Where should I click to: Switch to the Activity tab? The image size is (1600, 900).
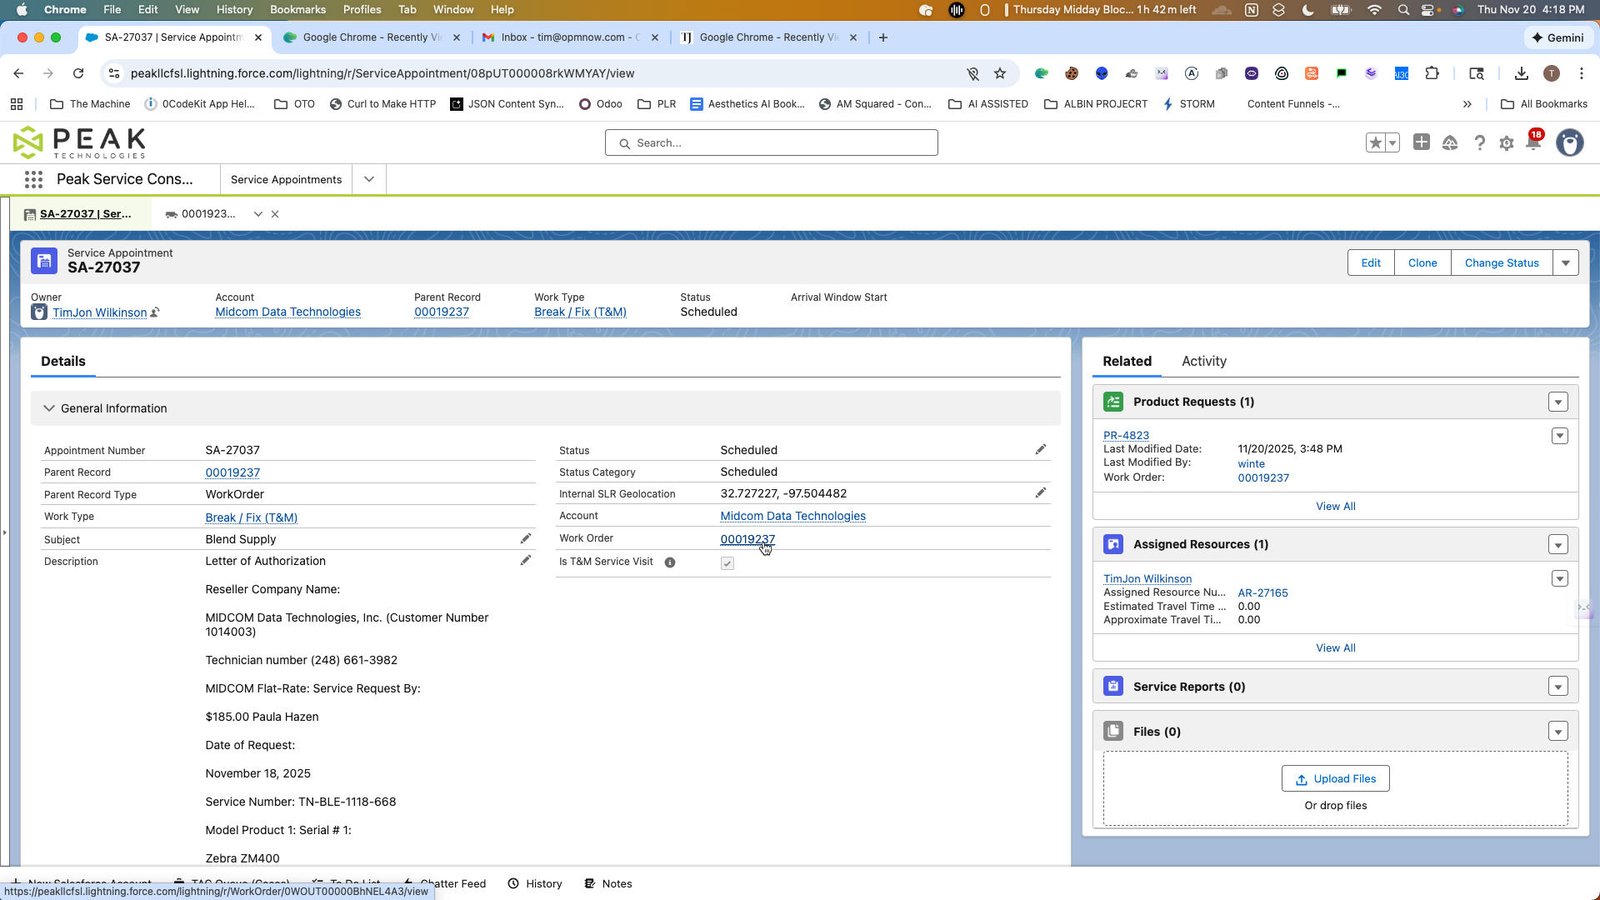pyautogui.click(x=1204, y=361)
